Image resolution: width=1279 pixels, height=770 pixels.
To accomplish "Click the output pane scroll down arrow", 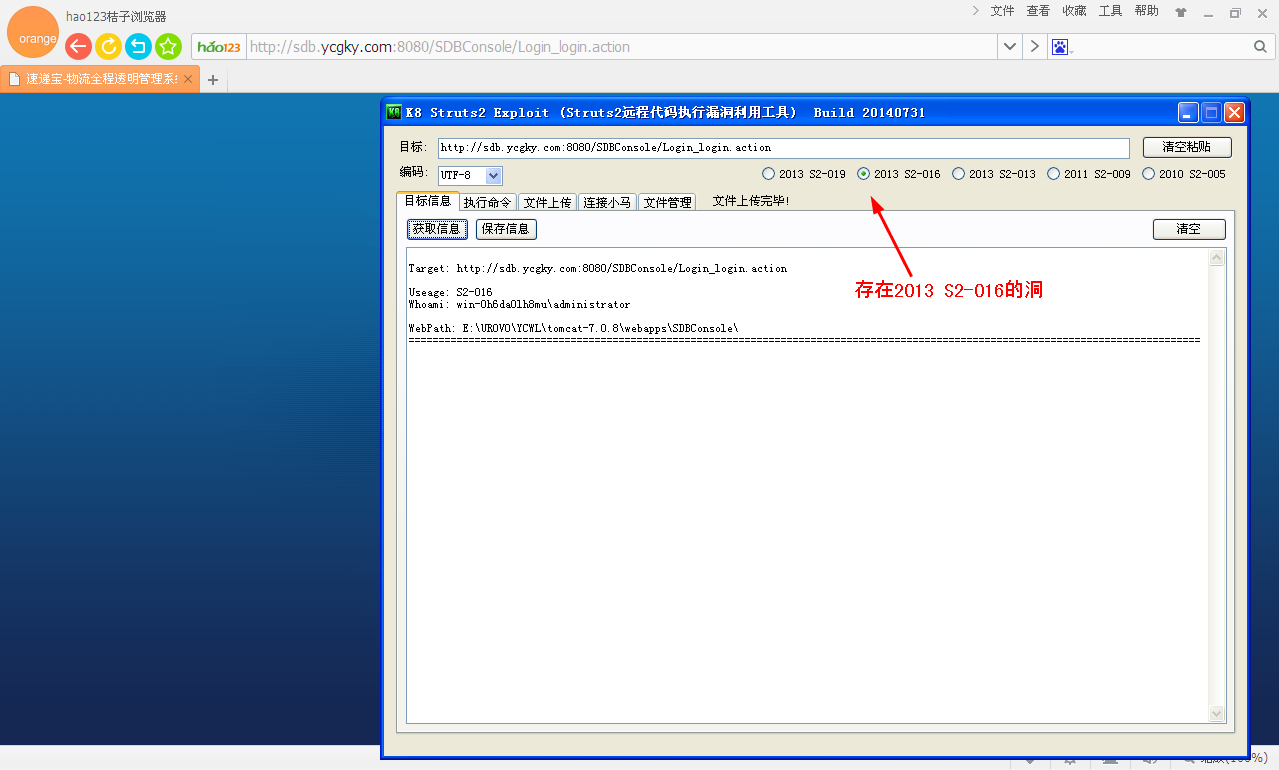I will 1217,713.
